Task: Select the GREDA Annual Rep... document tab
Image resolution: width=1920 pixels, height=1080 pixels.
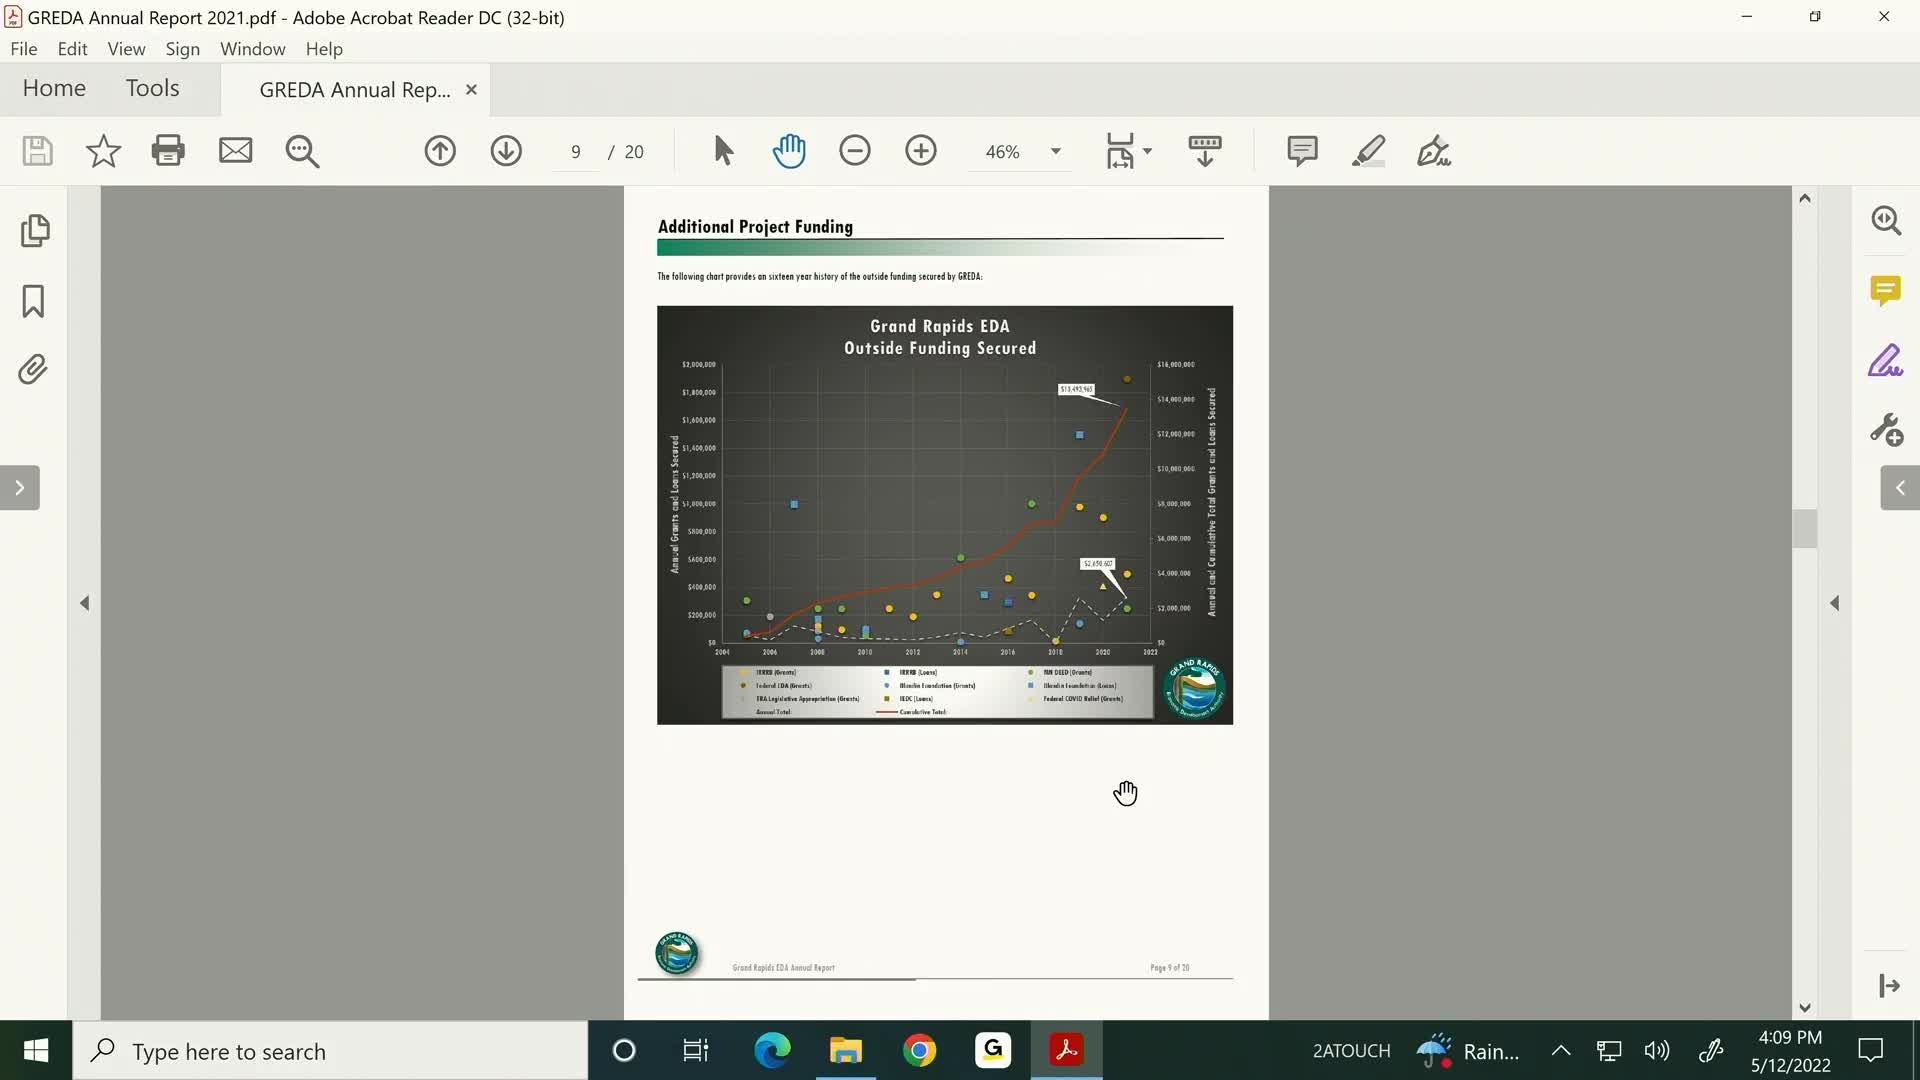Action: click(x=355, y=90)
